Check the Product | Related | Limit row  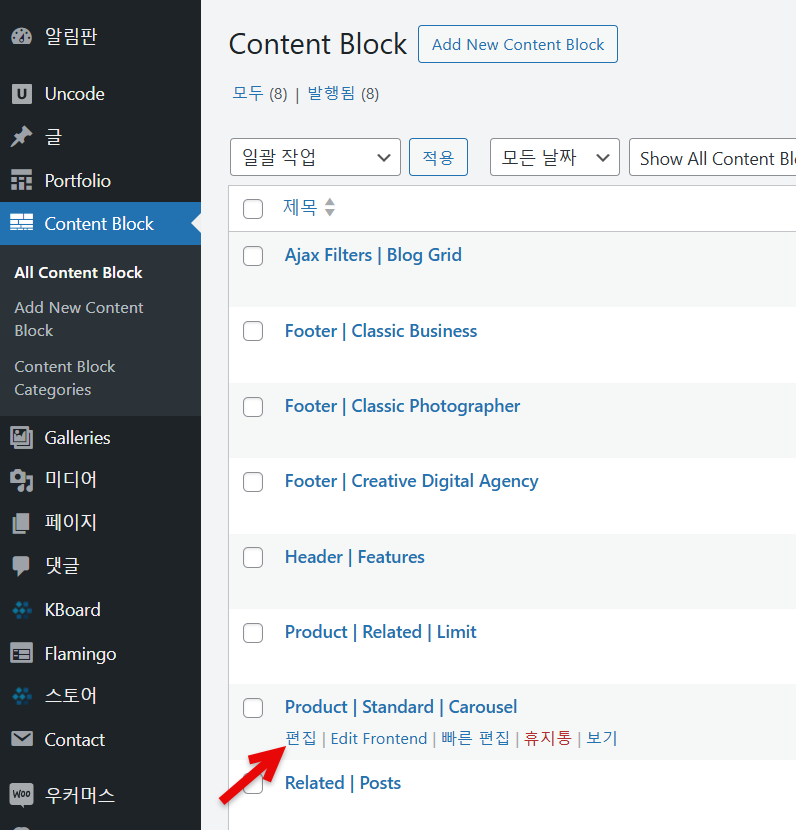(x=253, y=633)
